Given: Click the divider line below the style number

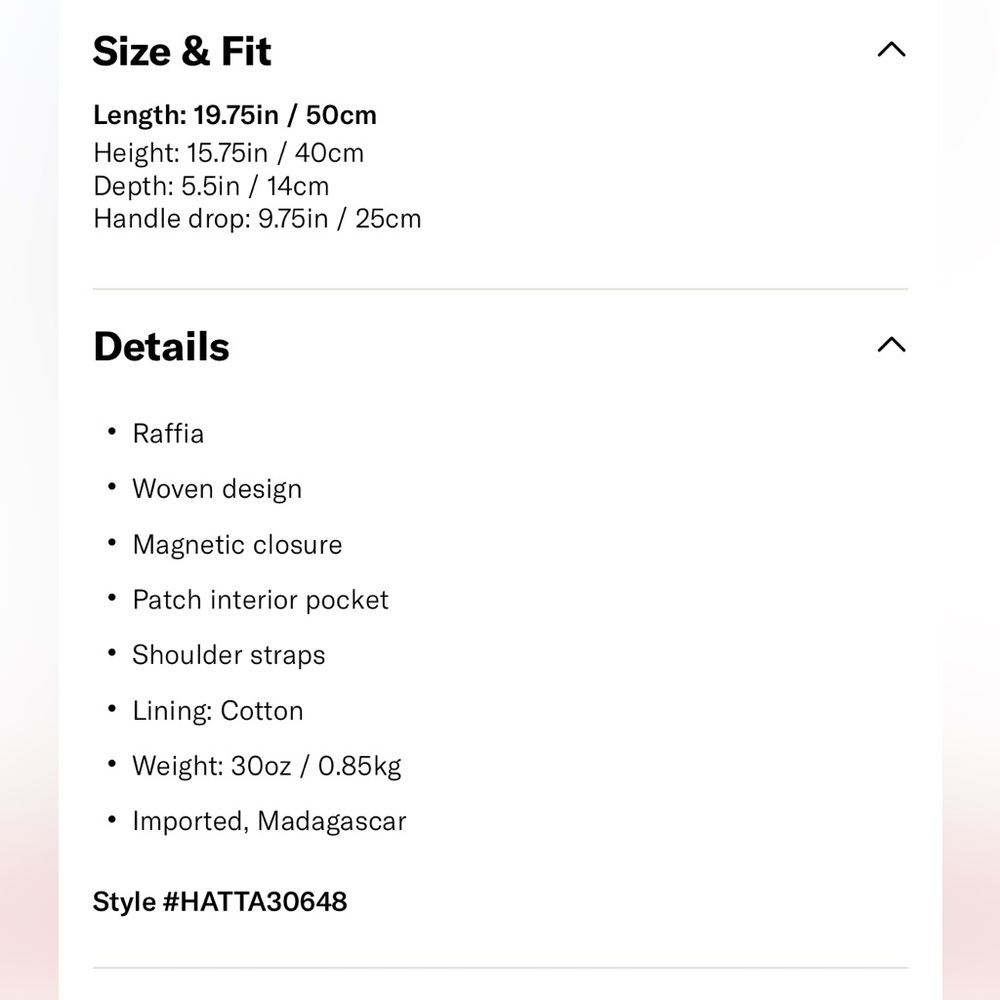Looking at the screenshot, I should (500, 968).
